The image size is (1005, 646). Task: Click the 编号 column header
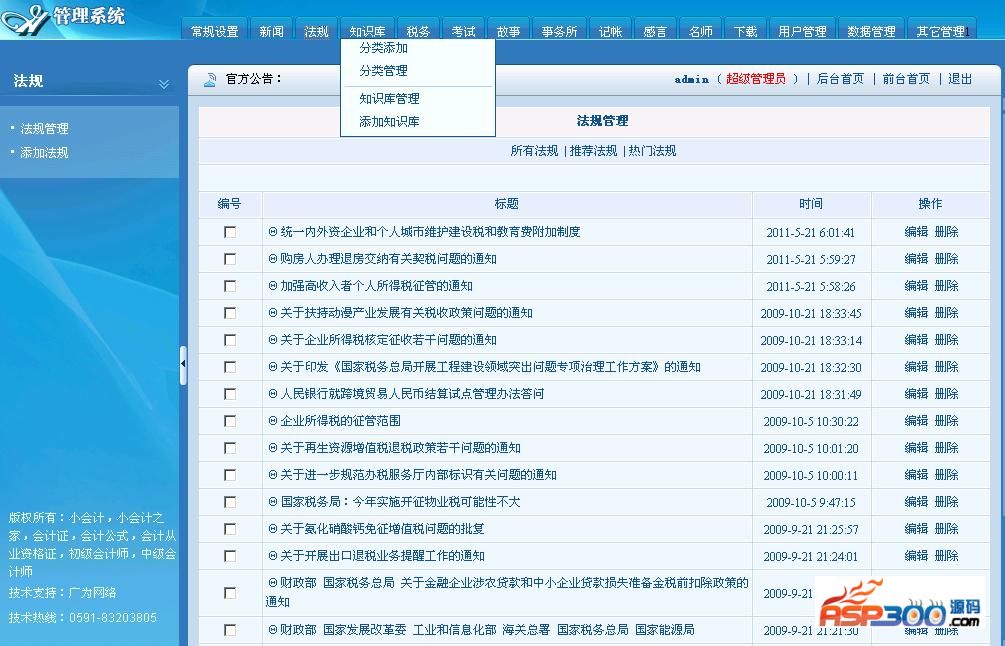[x=229, y=204]
